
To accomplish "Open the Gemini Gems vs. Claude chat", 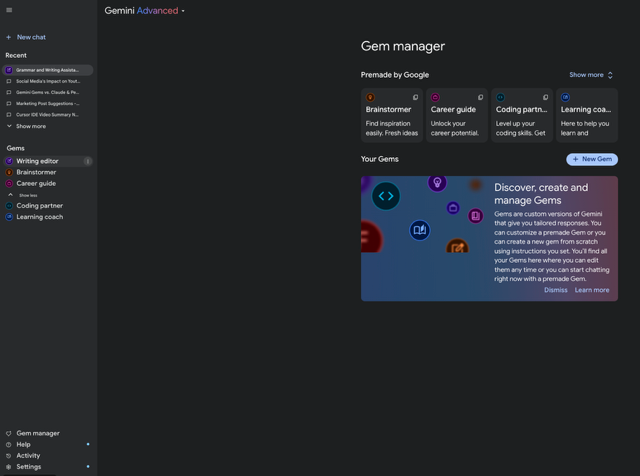I will (48, 92).
